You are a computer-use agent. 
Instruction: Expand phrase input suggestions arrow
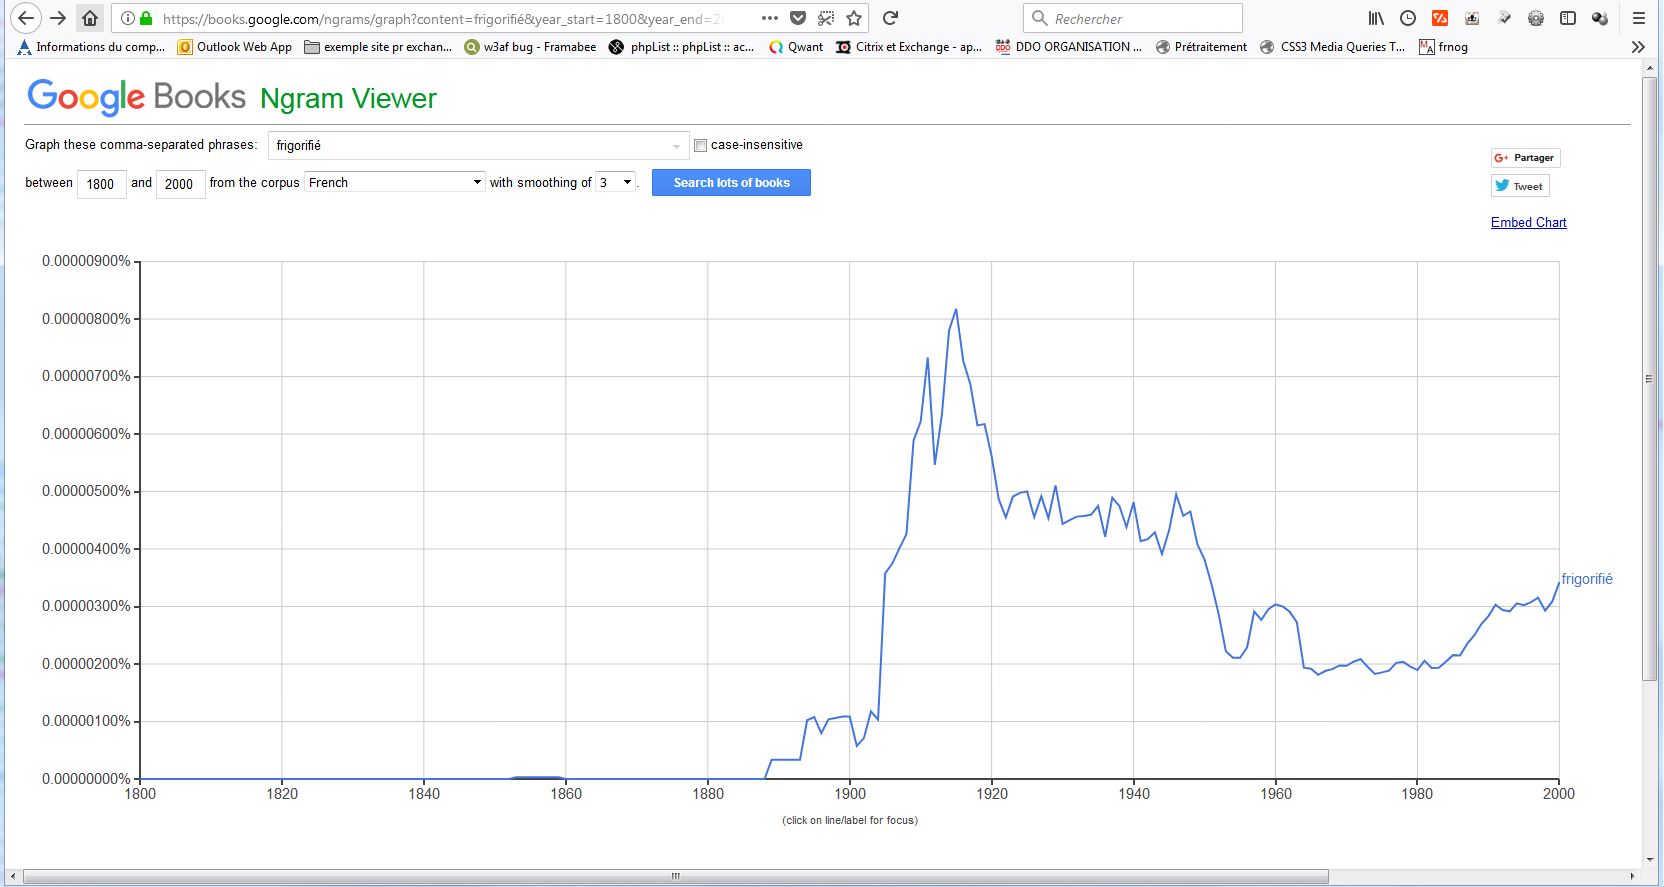(677, 146)
